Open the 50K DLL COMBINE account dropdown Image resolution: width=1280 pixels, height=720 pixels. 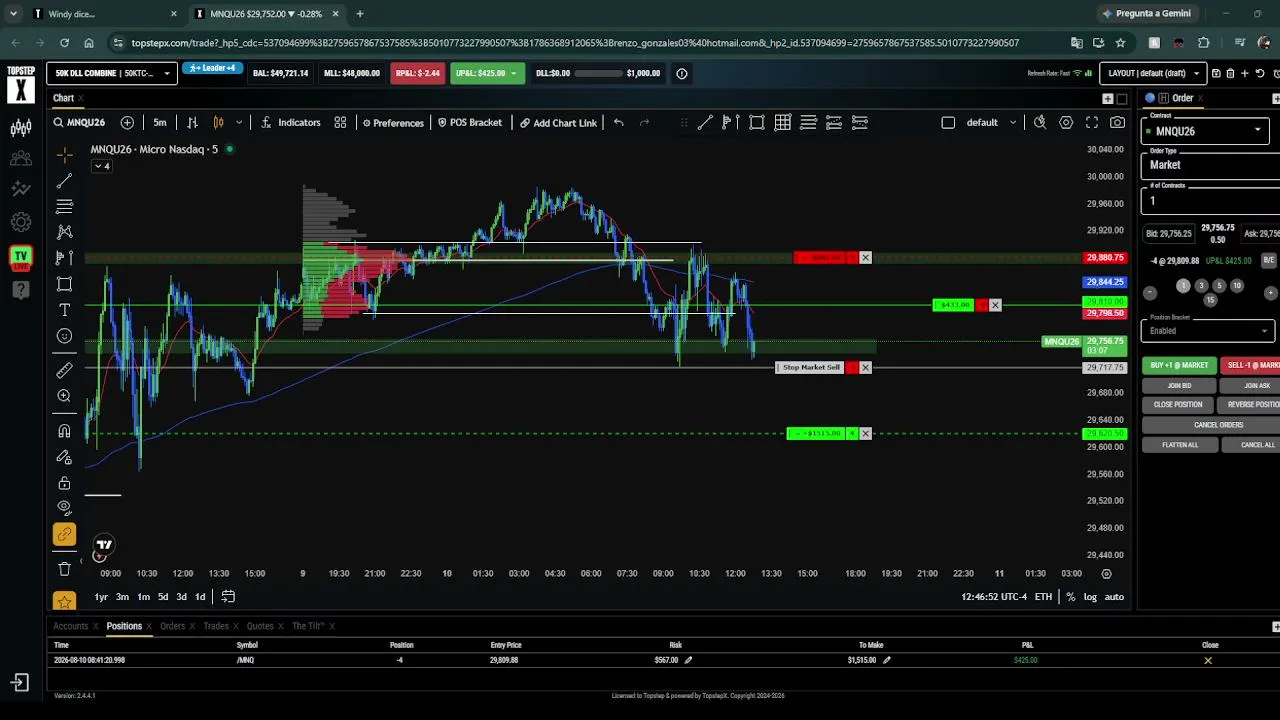click(112, 73)
